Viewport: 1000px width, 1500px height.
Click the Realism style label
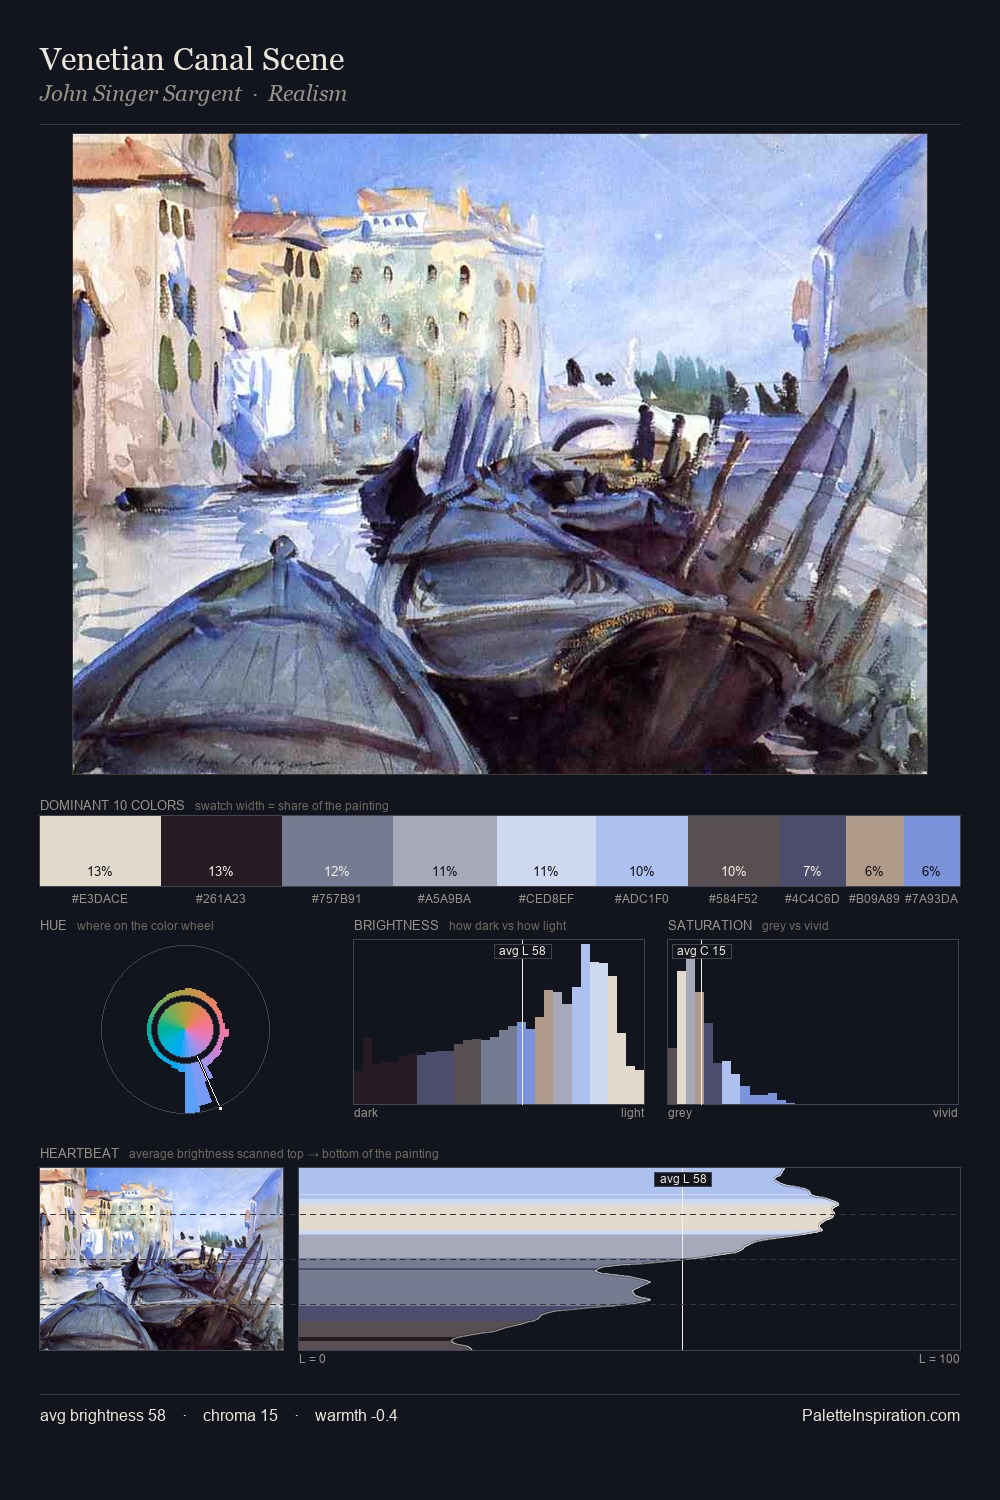(307, 93)
